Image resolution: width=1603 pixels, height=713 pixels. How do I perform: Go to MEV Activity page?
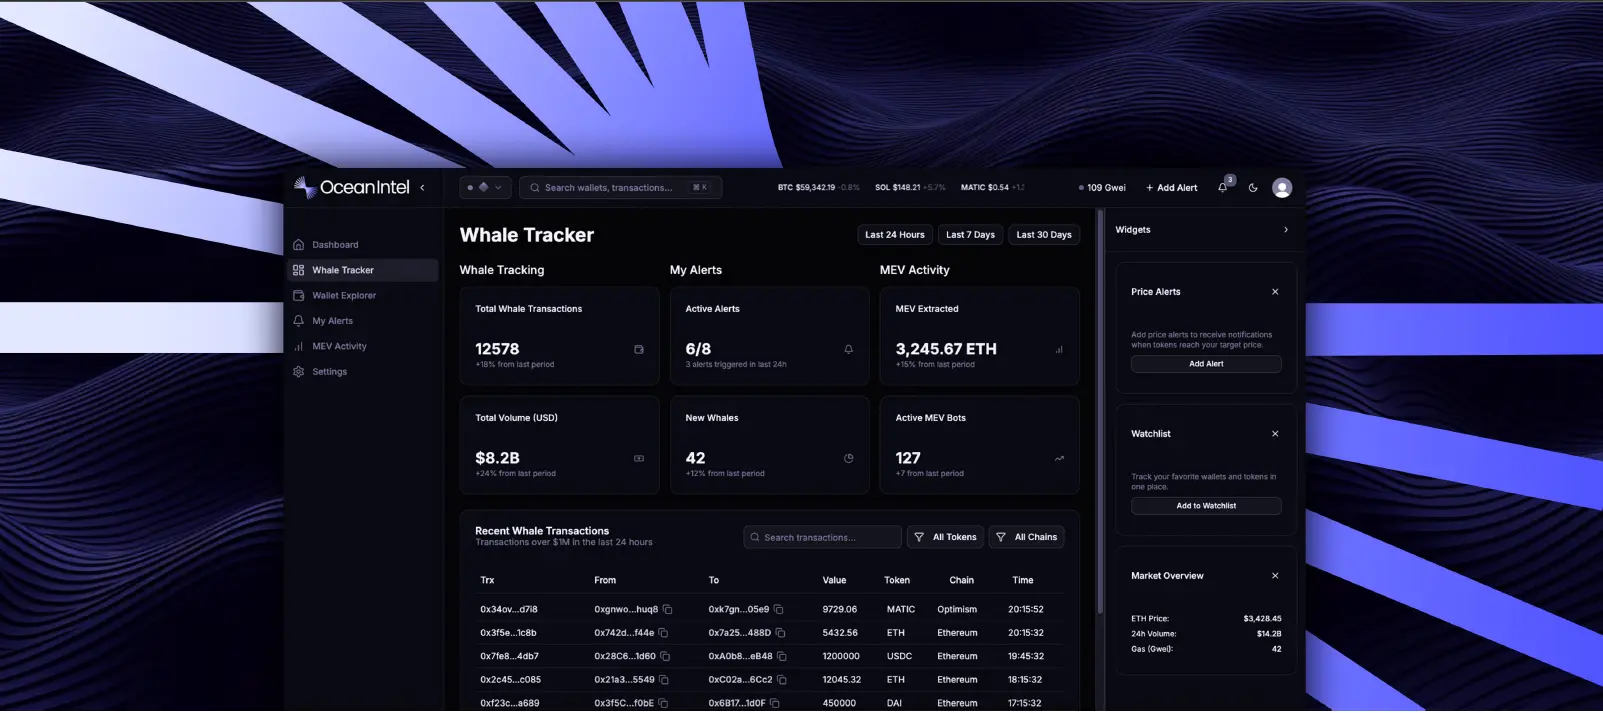pos(339,347)
